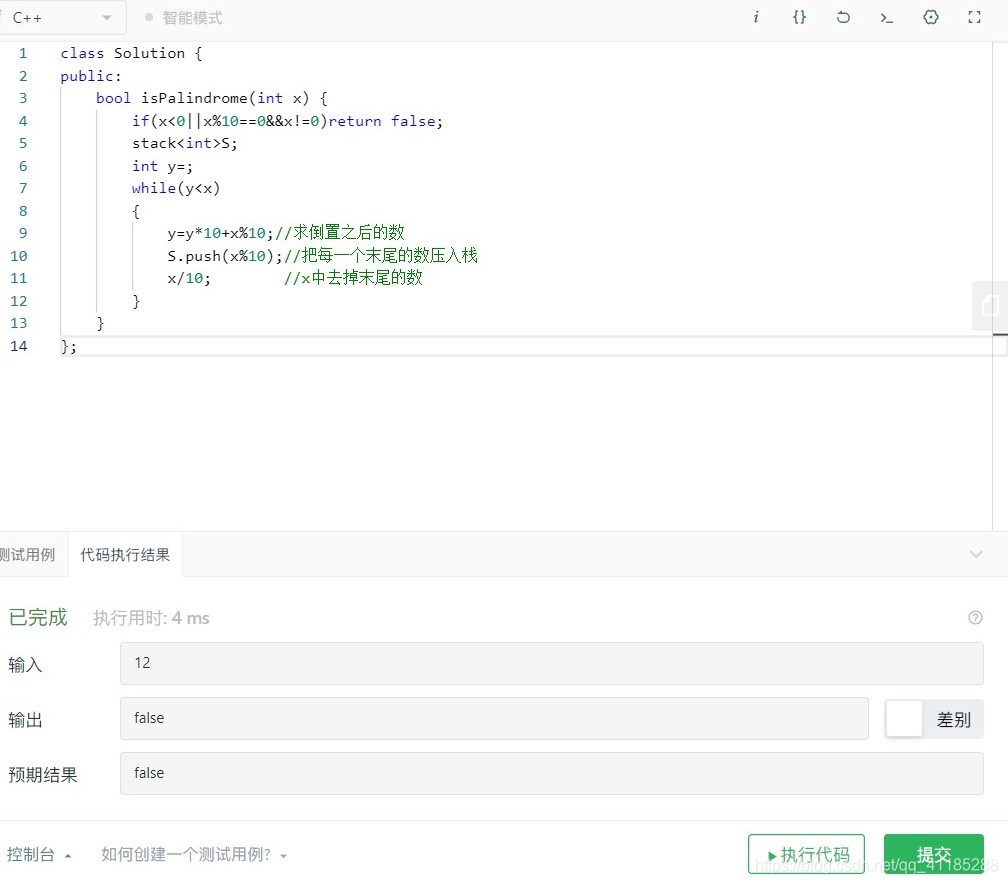Click the 执行用时: 4 ms text
1008x884 pixels.
(x=151, y=618)
